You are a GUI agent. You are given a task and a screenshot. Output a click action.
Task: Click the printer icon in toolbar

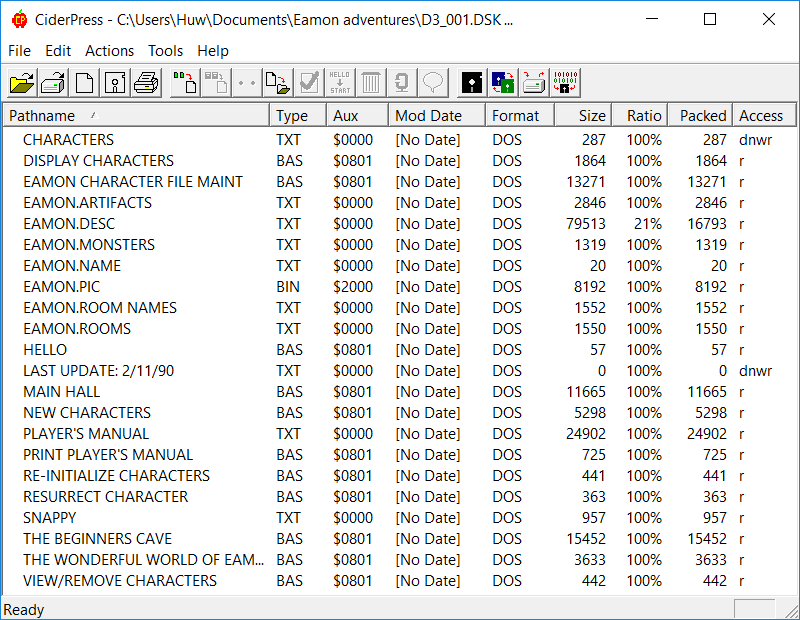tap(146, 82)
